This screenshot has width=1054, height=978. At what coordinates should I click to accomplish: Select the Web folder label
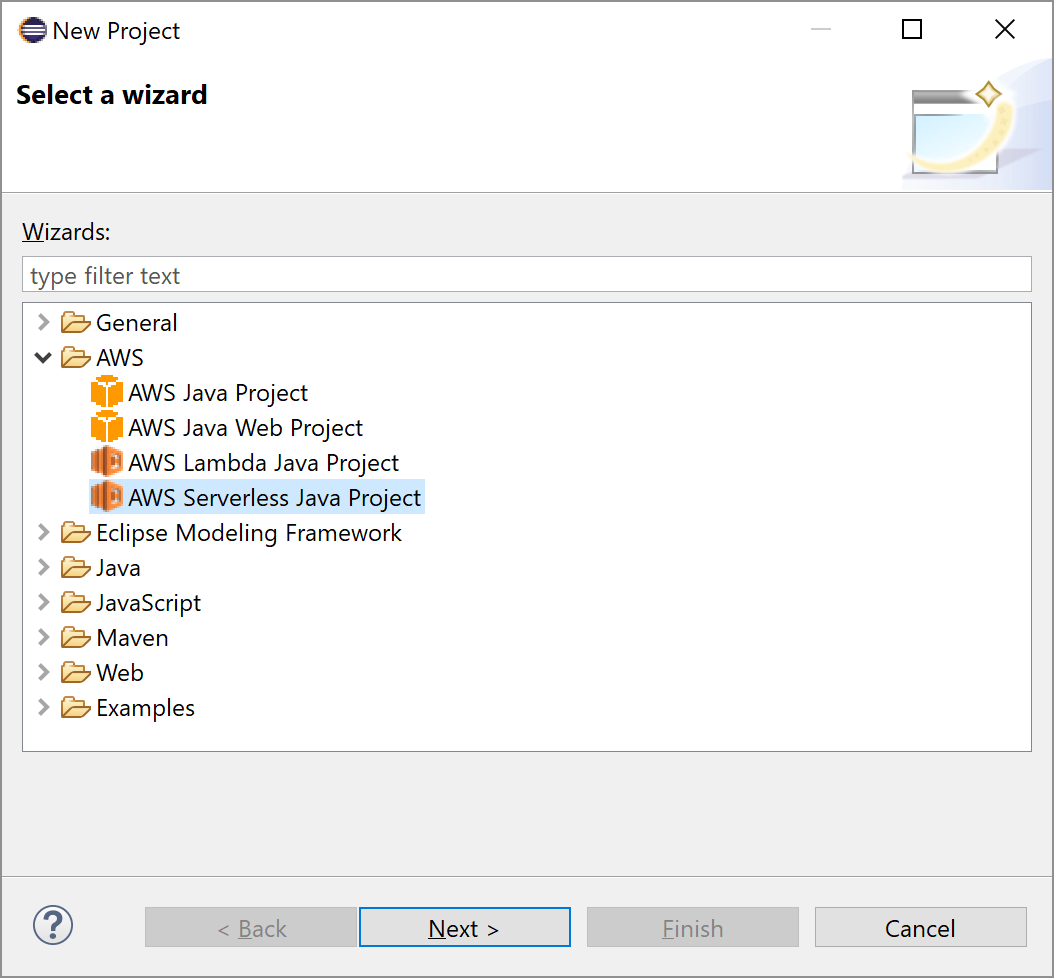point(120,673)
